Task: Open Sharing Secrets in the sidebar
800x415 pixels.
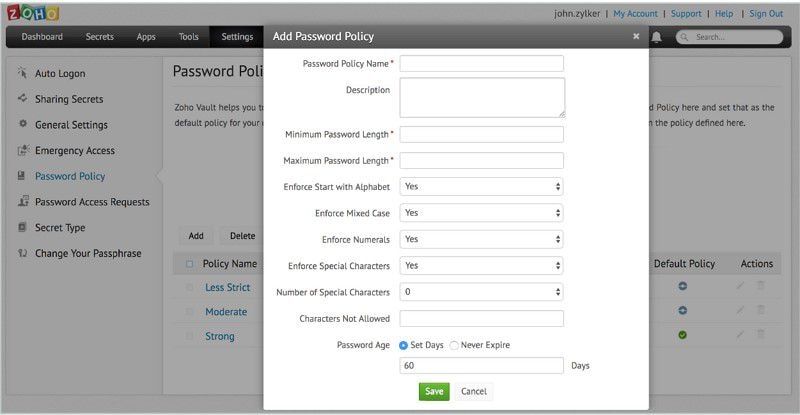Action: click(x=68, y=99)
